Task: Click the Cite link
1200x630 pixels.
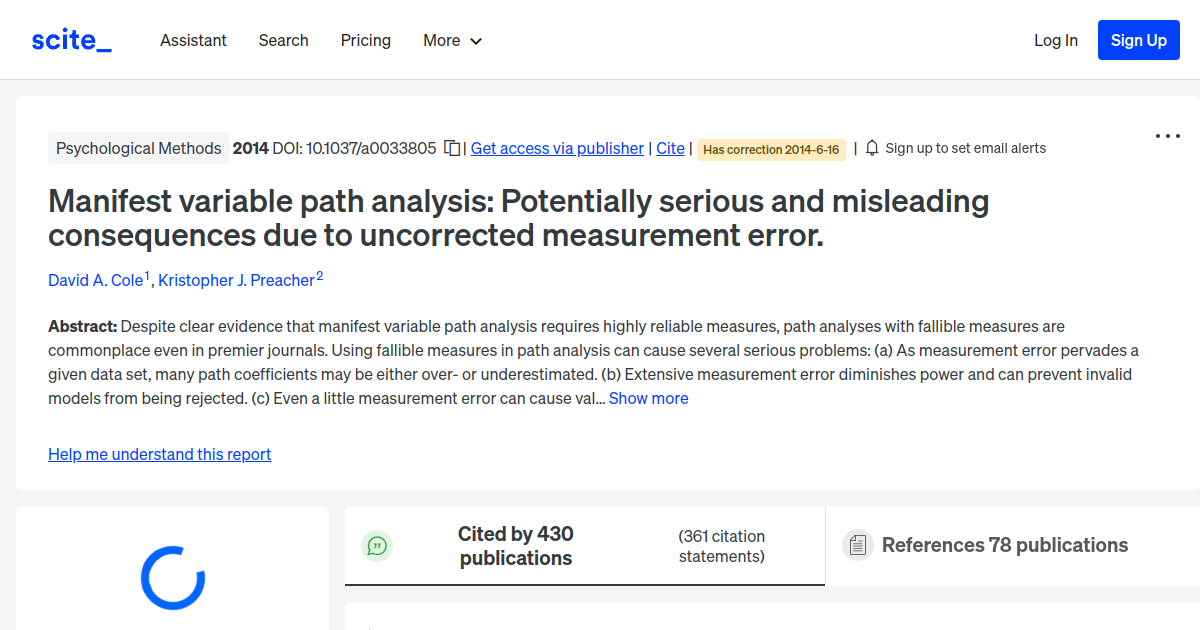Action: [x=670, y=148]
